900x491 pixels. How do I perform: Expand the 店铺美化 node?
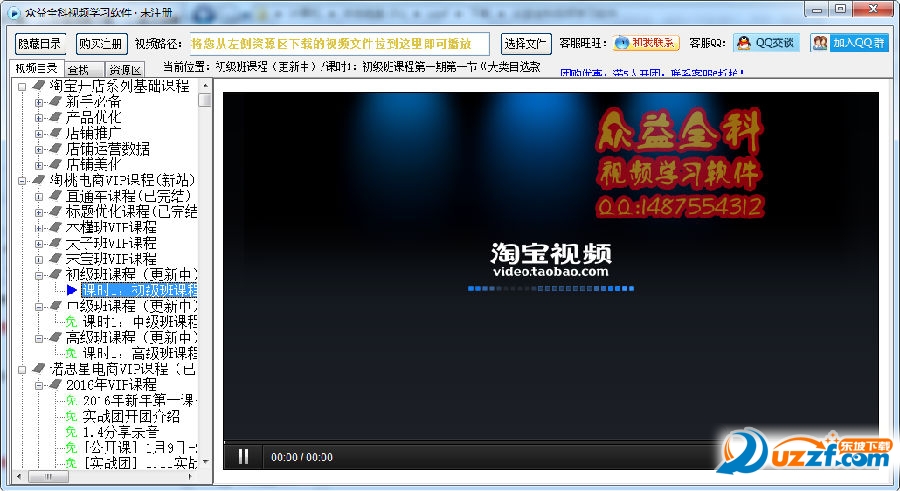coord(38,165)
